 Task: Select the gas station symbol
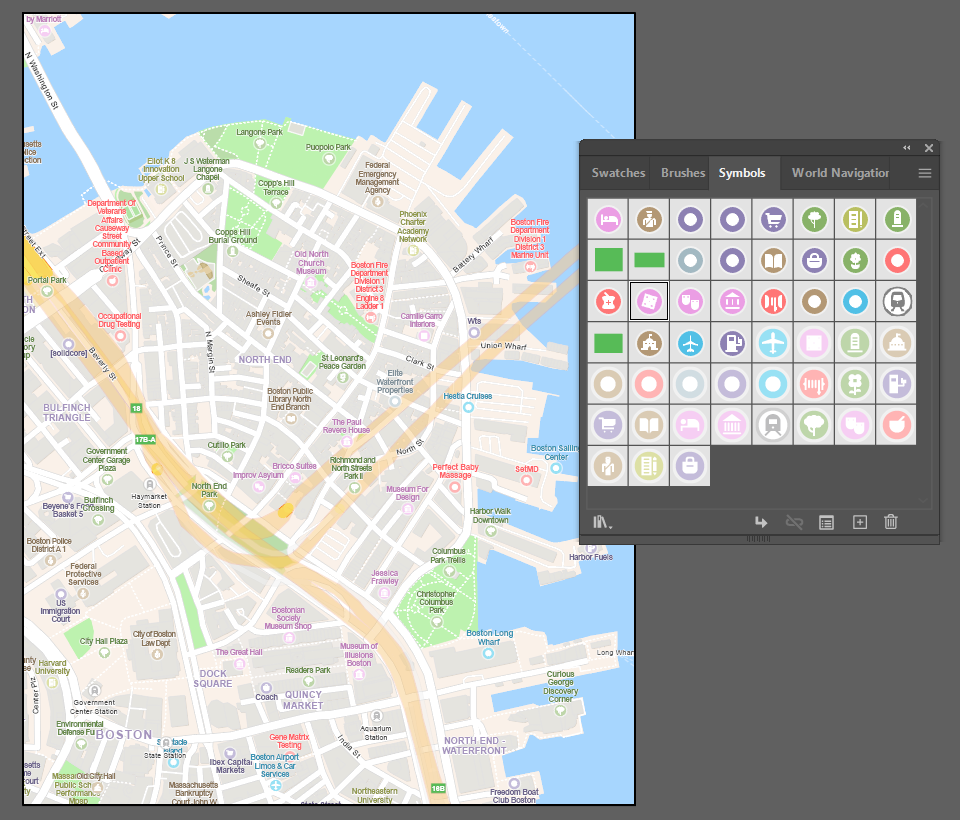pos(731,342)
